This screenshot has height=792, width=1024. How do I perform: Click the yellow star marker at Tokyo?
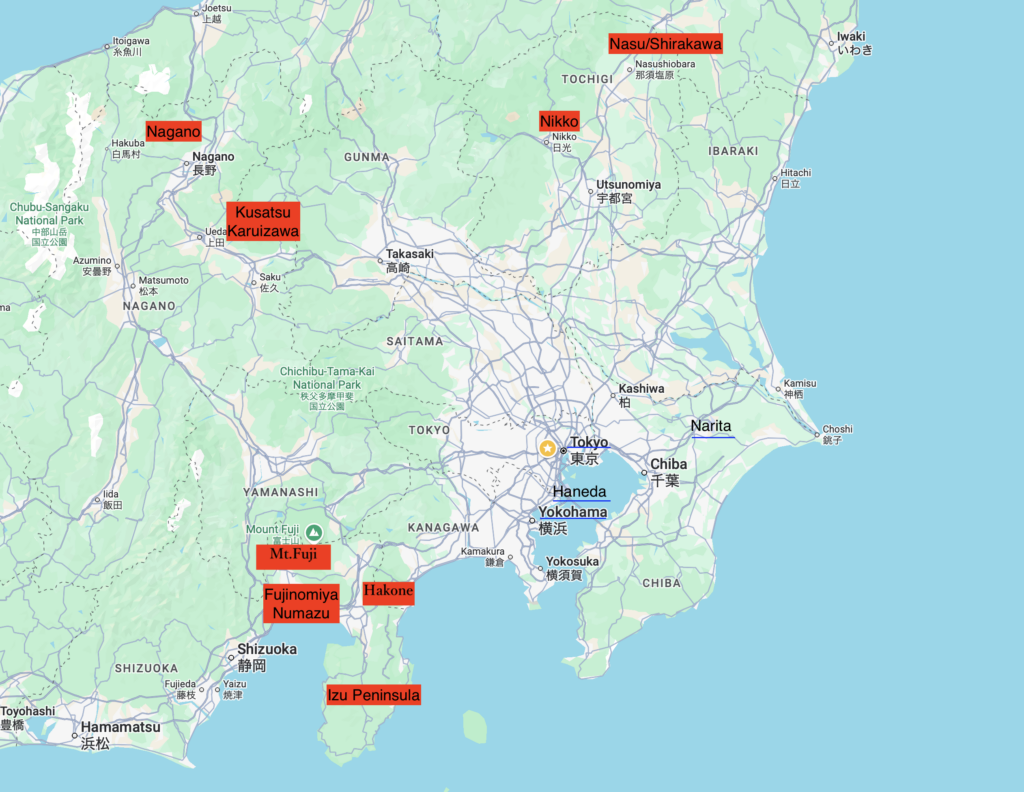point(547,449)
